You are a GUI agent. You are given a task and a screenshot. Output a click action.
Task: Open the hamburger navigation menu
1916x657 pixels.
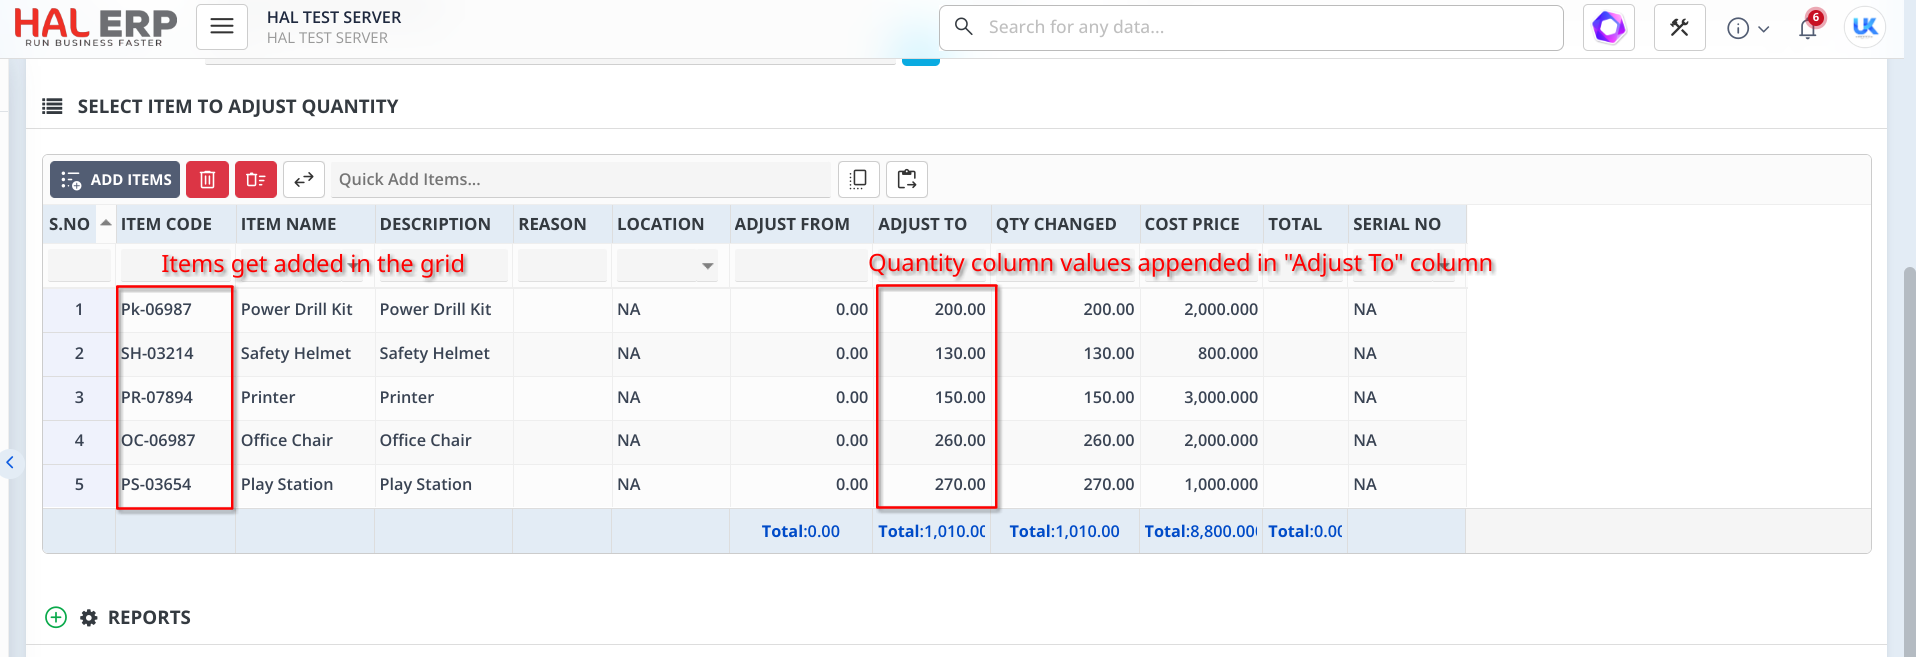pos(222,27)
